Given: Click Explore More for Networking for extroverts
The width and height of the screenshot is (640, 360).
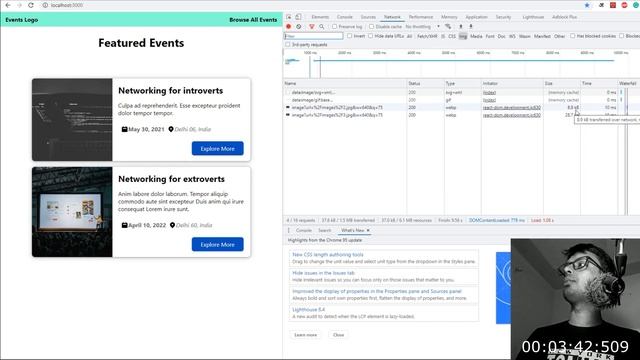Looking at the screenshot, I should (x=218, y=244).
